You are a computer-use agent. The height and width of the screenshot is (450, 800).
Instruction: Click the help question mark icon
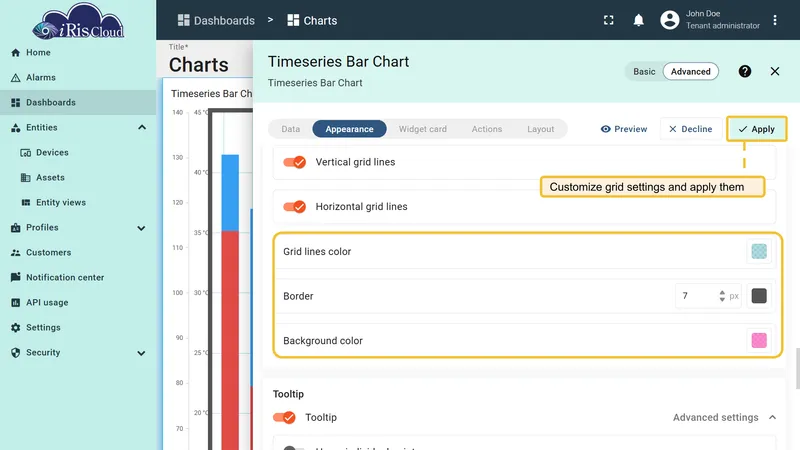click(x=744, y=71)
